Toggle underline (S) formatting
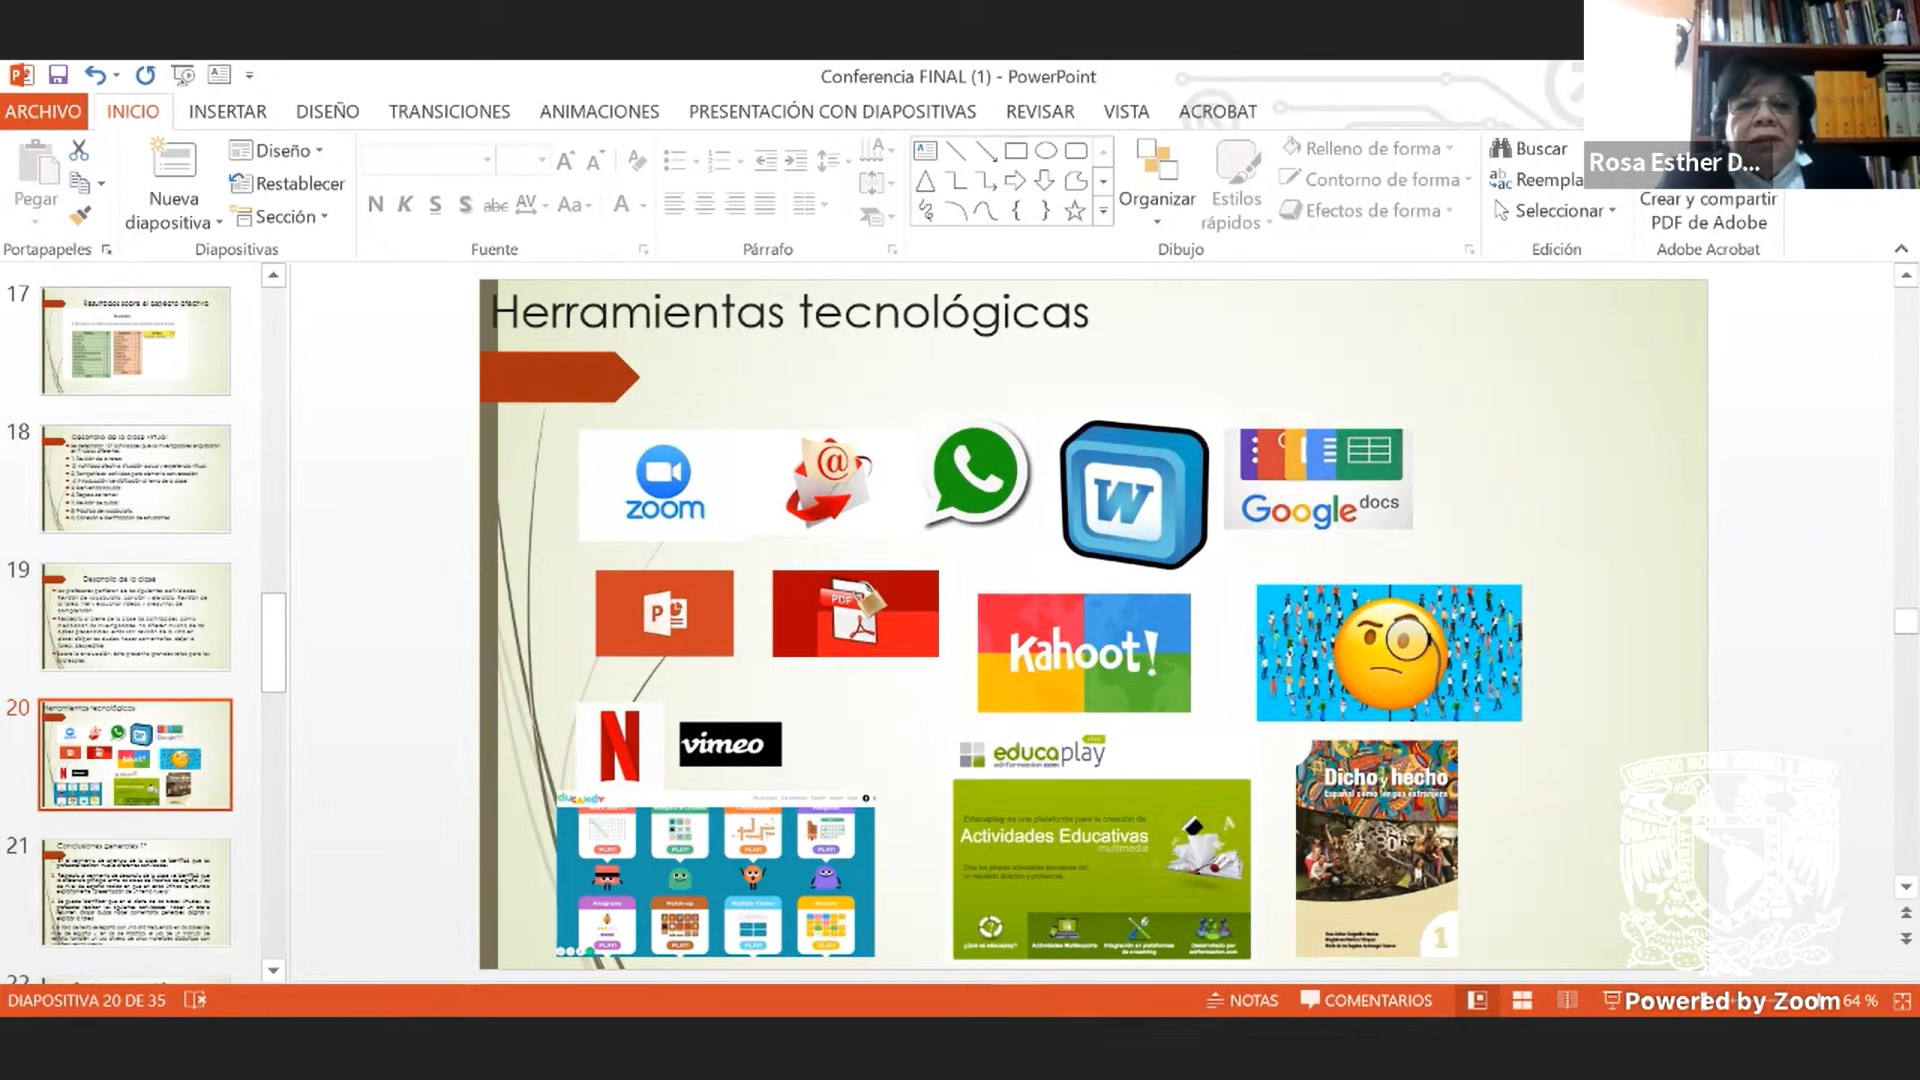Screen dimensions: 1920x1080 point(435,204)
